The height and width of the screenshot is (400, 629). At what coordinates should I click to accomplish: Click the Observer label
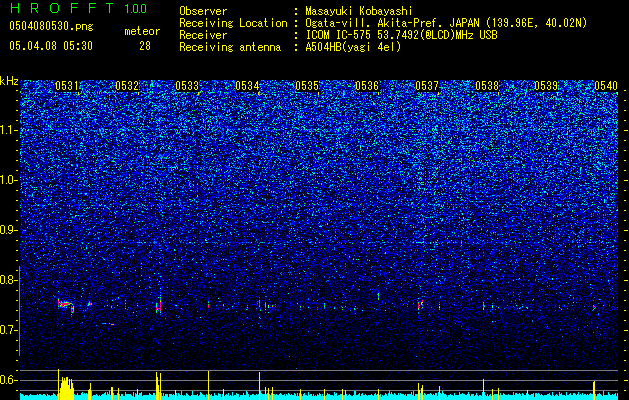tap(203, 11)
